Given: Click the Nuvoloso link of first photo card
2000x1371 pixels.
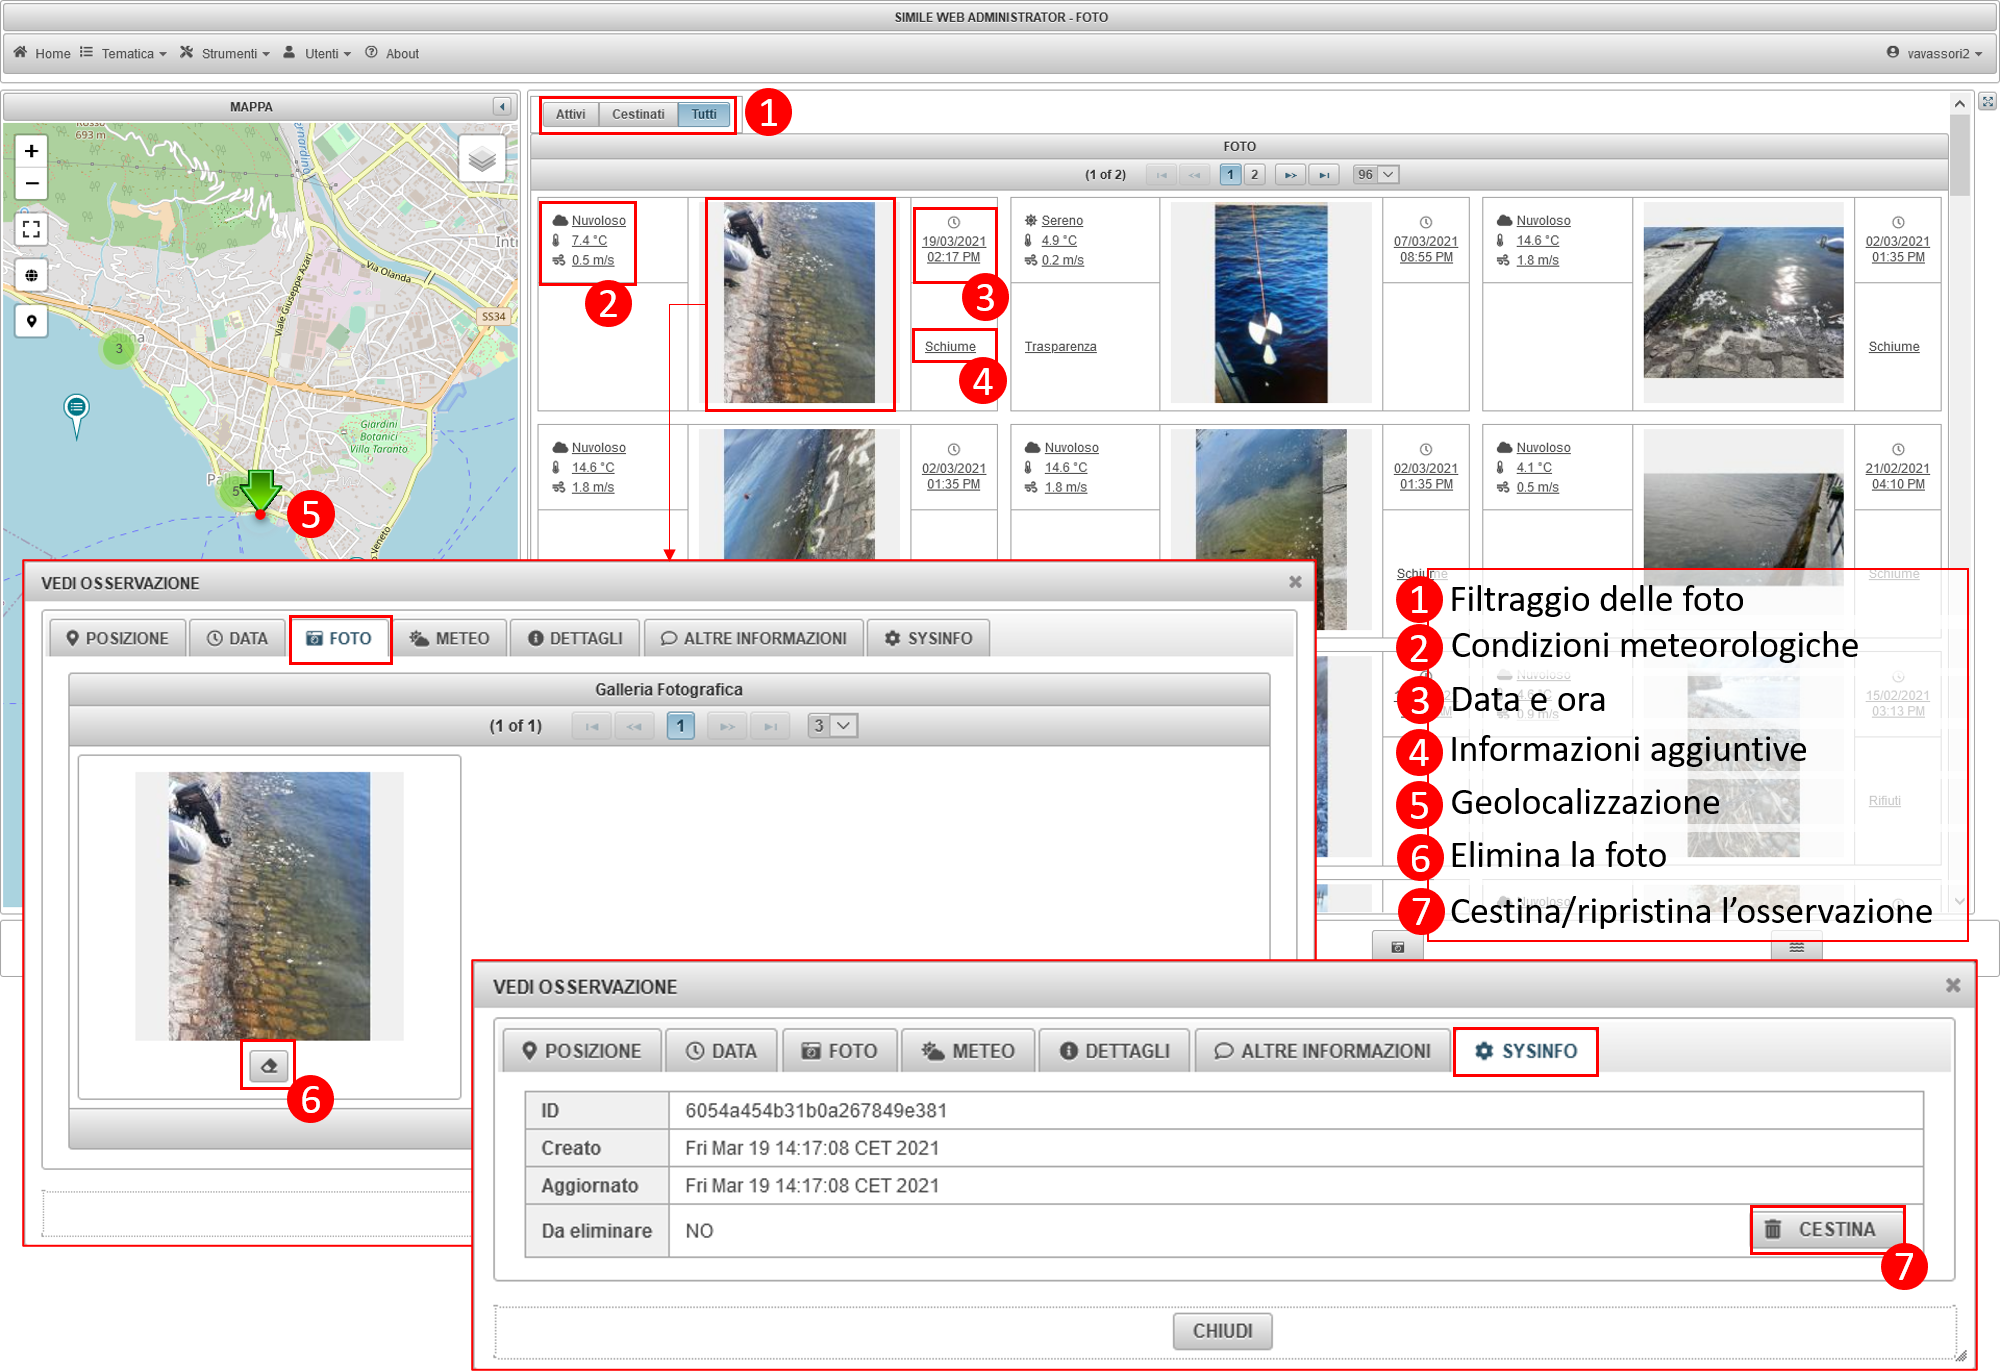Looking at the screenshot, I should tap(598, 220).
